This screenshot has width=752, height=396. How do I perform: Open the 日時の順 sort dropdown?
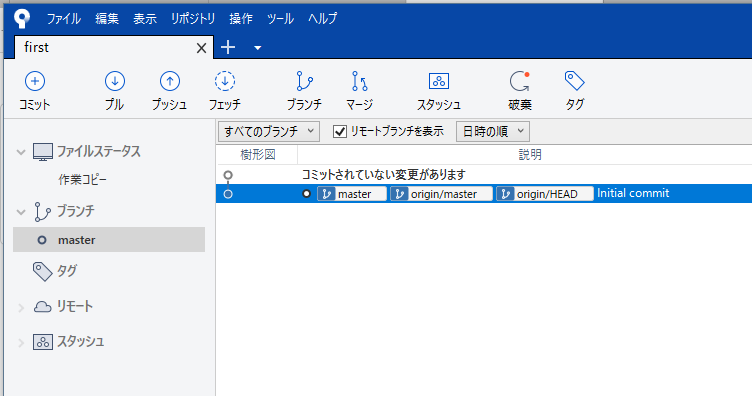(493, 131)
